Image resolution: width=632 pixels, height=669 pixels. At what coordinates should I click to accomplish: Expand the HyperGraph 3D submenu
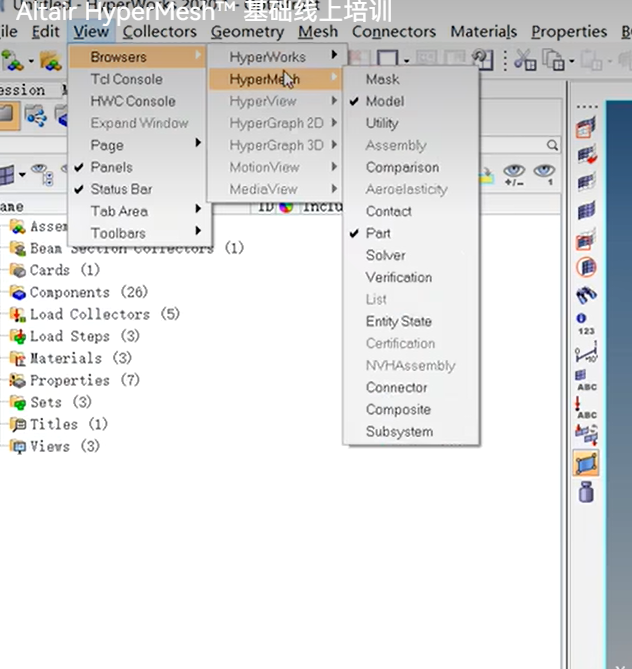275,145
